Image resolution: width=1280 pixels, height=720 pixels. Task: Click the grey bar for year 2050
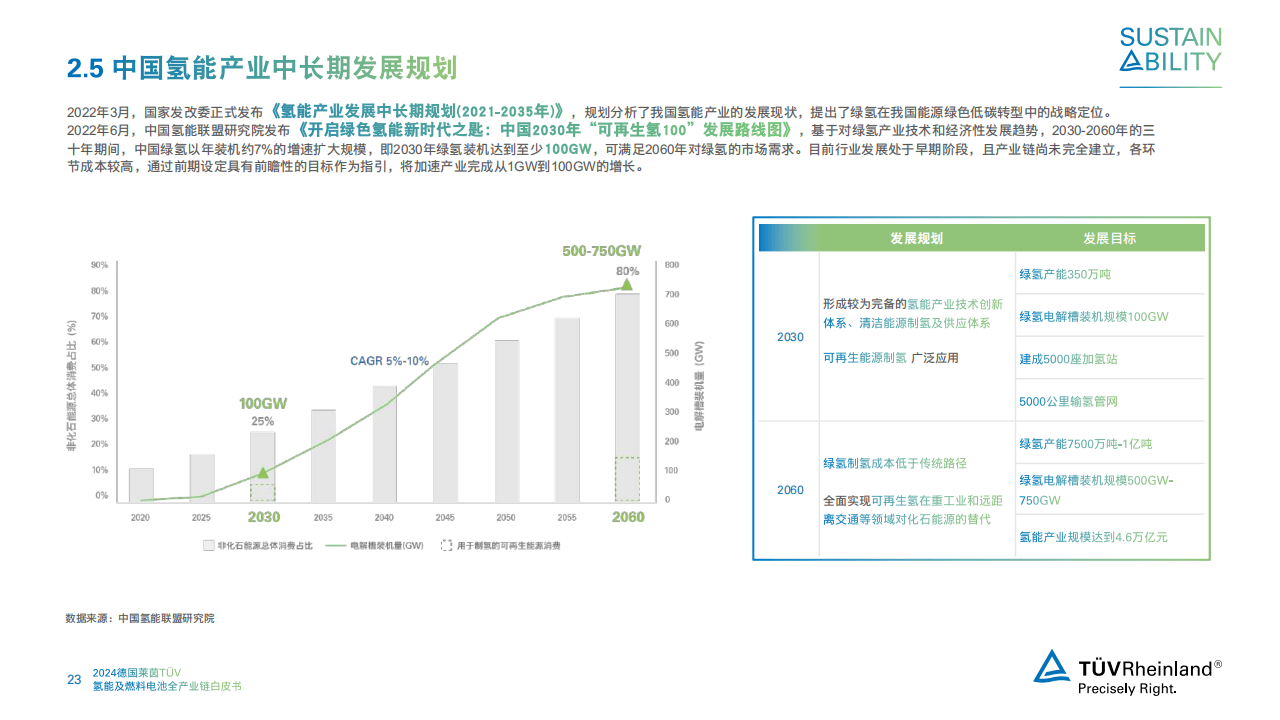[507, 420]
